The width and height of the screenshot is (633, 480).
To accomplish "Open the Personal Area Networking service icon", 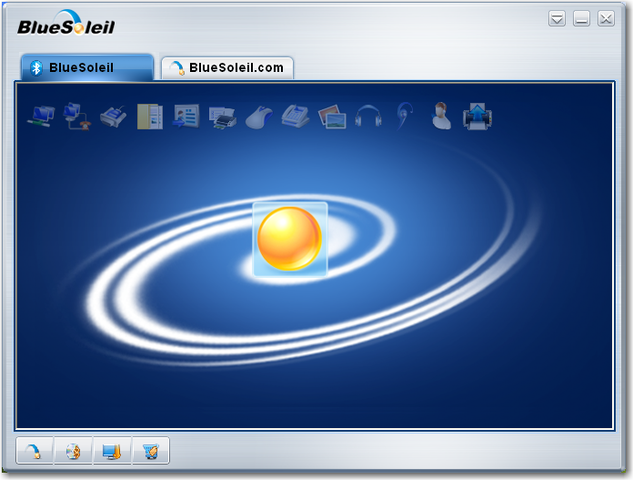I will coord(41,116).
